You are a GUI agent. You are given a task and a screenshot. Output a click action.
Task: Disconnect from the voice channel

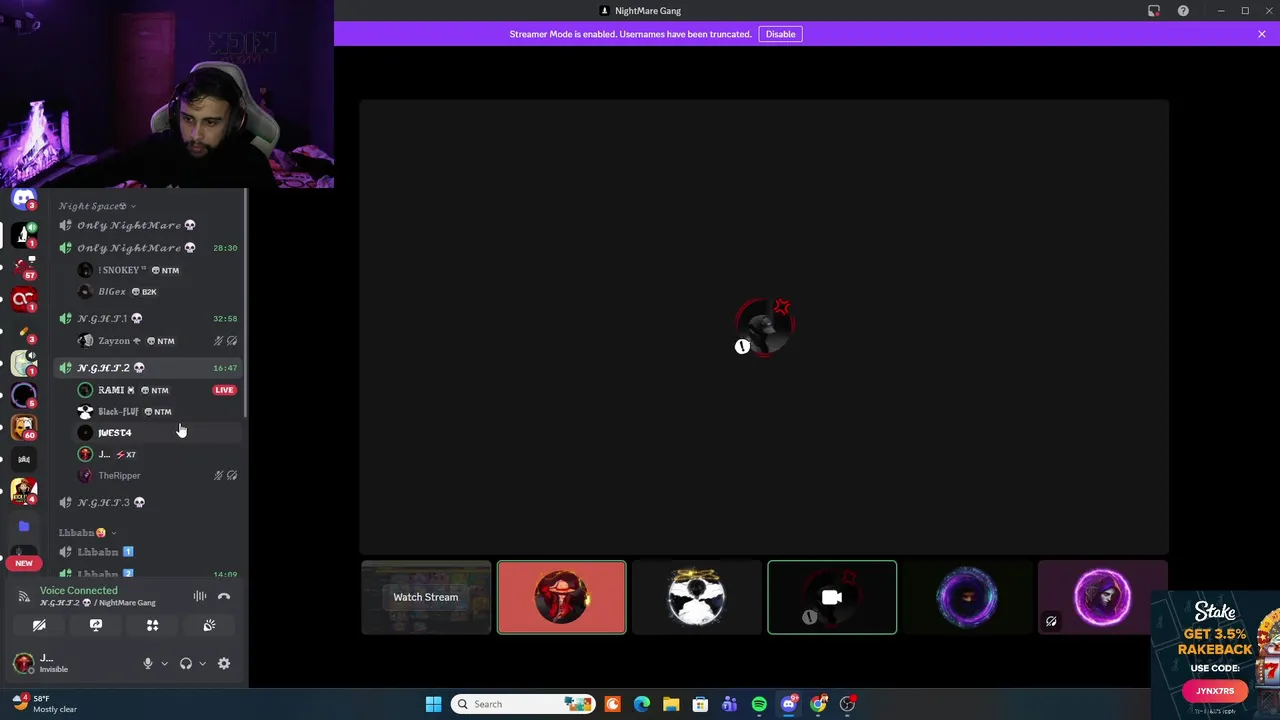pyautogui.click(x=224, y=596)
